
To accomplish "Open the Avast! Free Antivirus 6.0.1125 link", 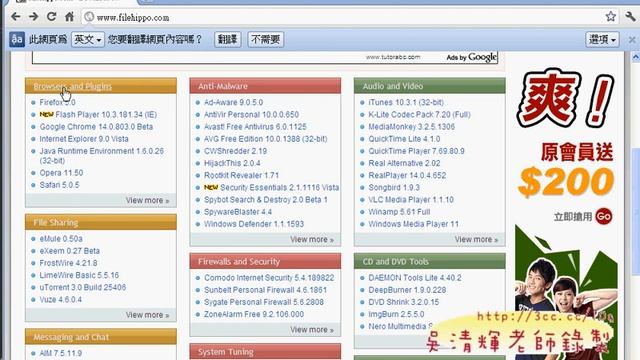I will pyautogui.click(x=255, y=127).
